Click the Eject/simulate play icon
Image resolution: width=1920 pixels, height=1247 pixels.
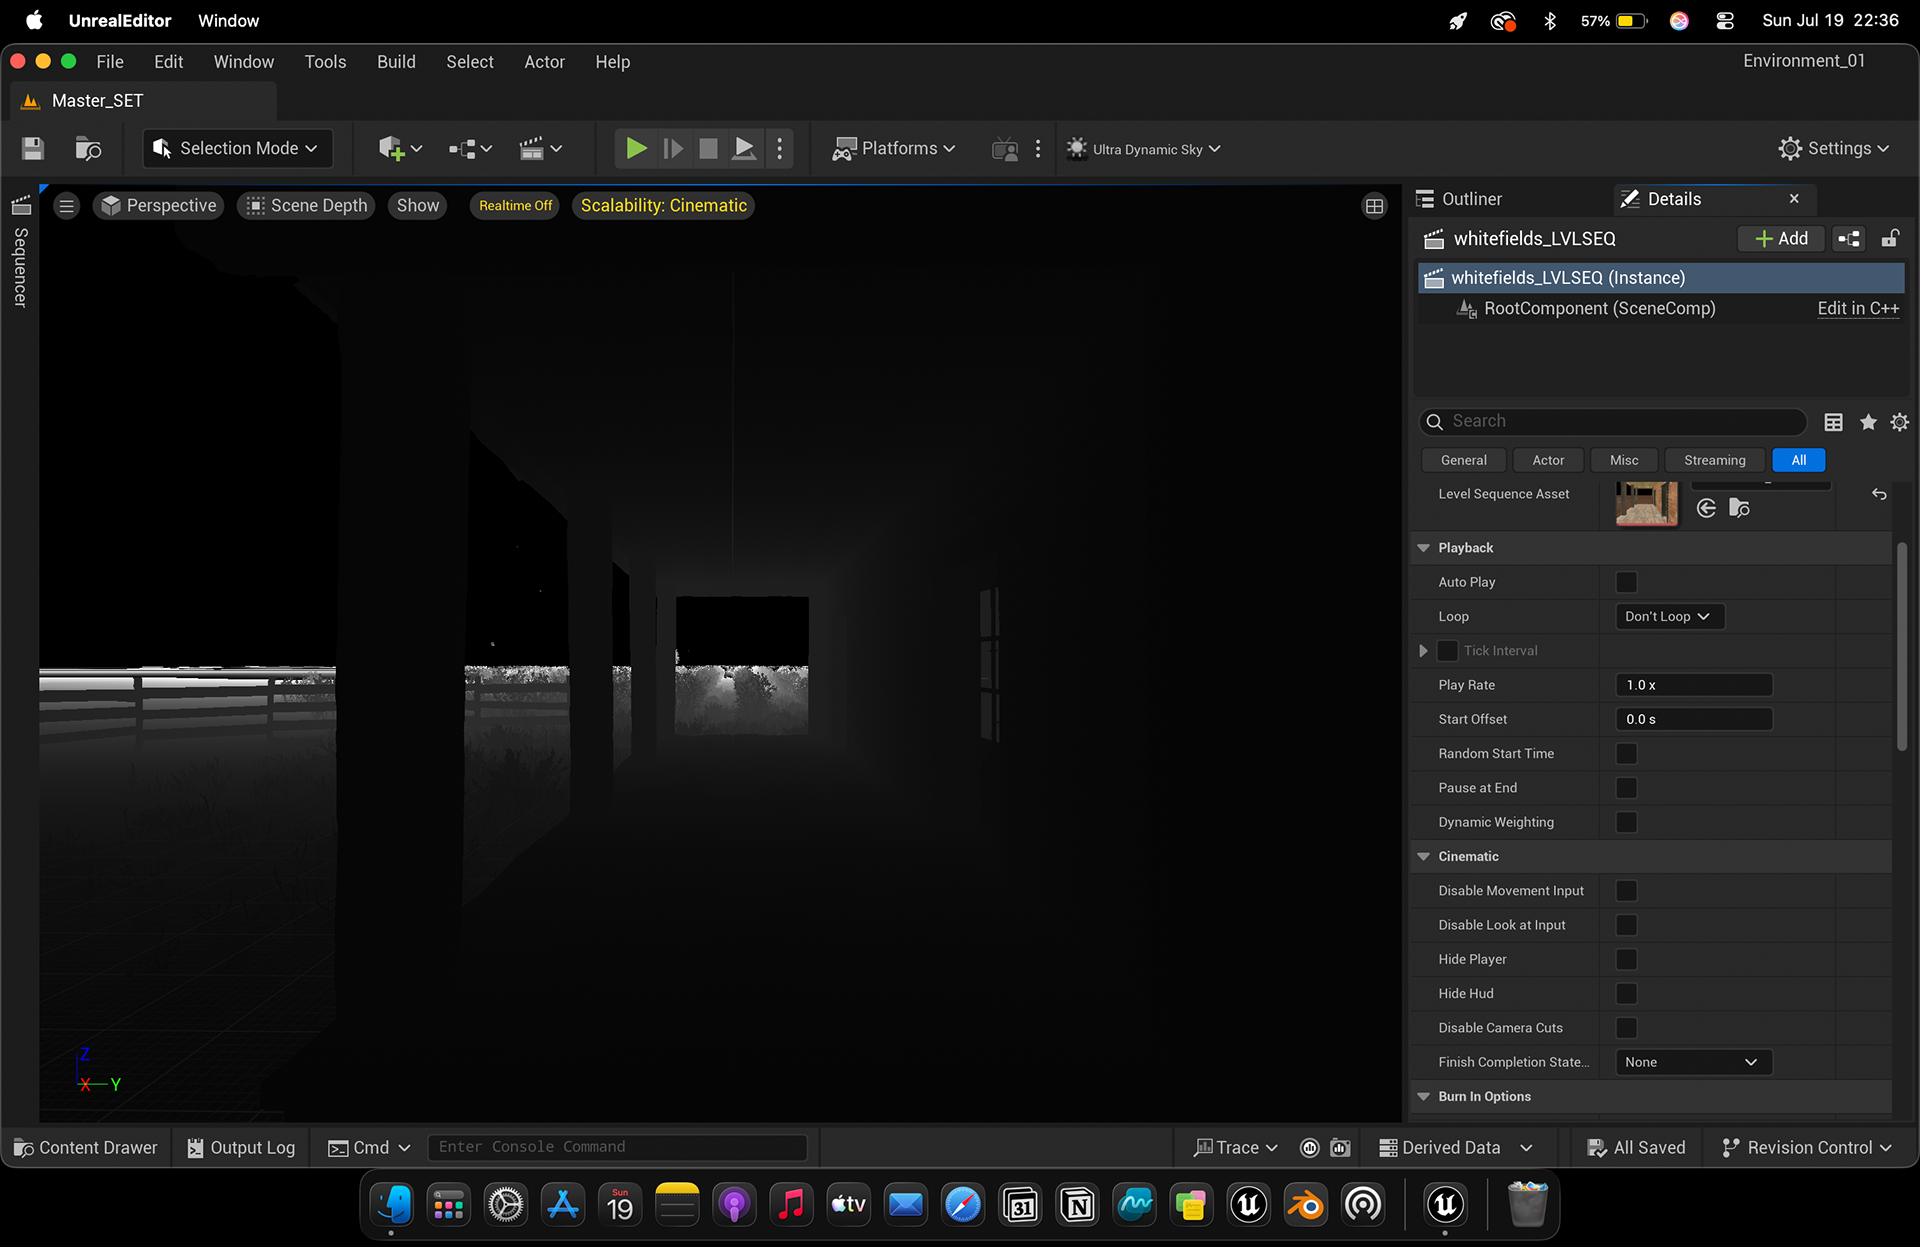(x=744, y=149)
